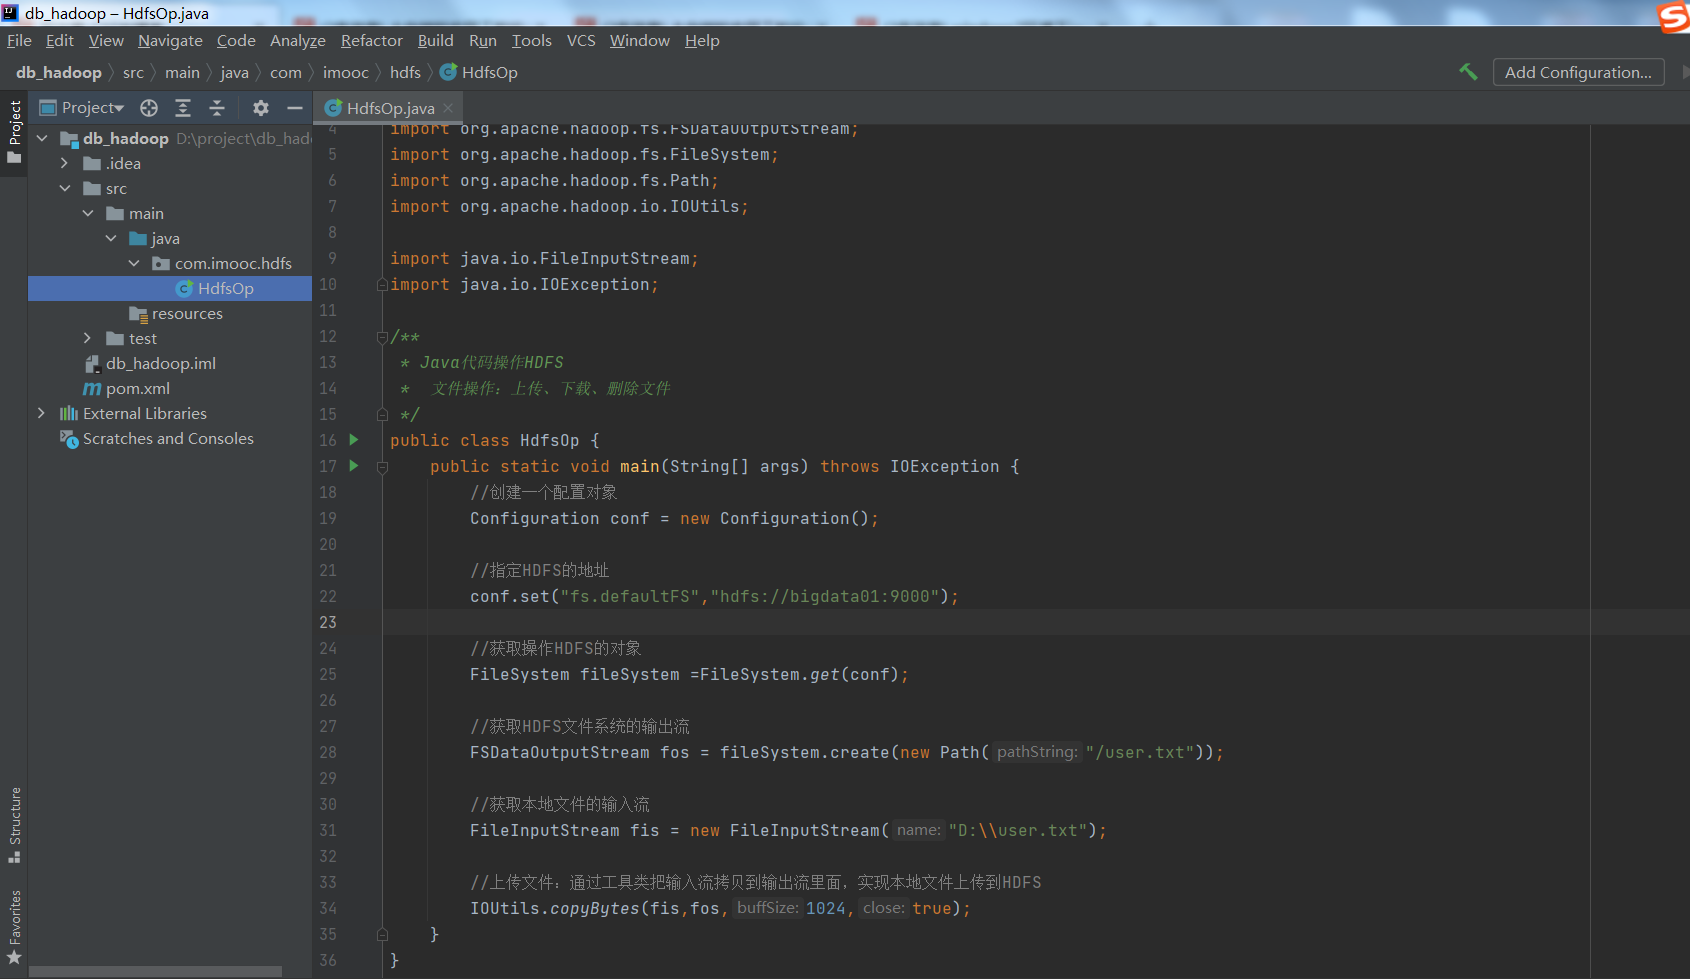The image size is (1690, 979).
Task: Select HdfsOp class in project tree
Action: (x=170, y=289)
